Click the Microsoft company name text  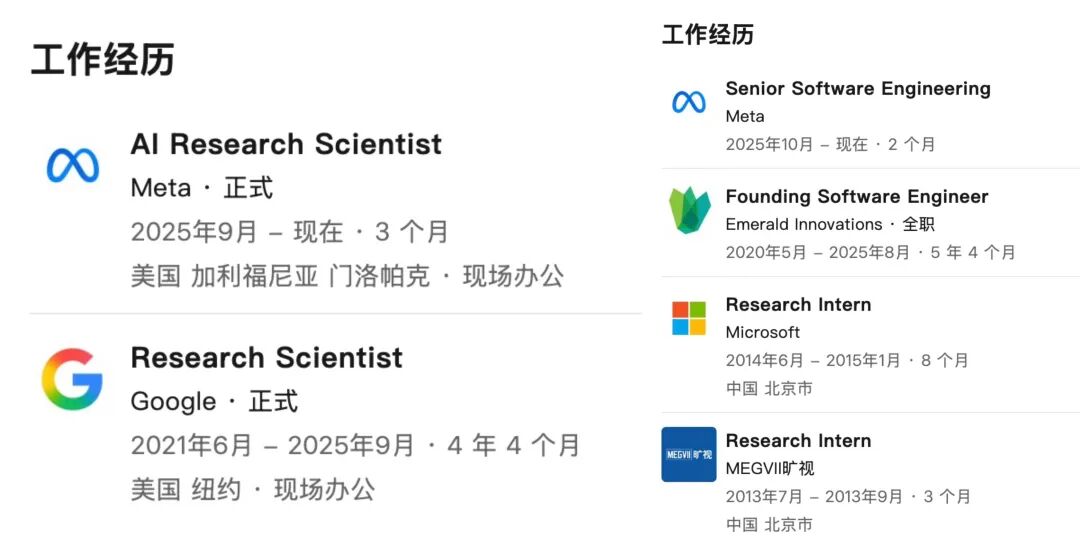(763, 332)
